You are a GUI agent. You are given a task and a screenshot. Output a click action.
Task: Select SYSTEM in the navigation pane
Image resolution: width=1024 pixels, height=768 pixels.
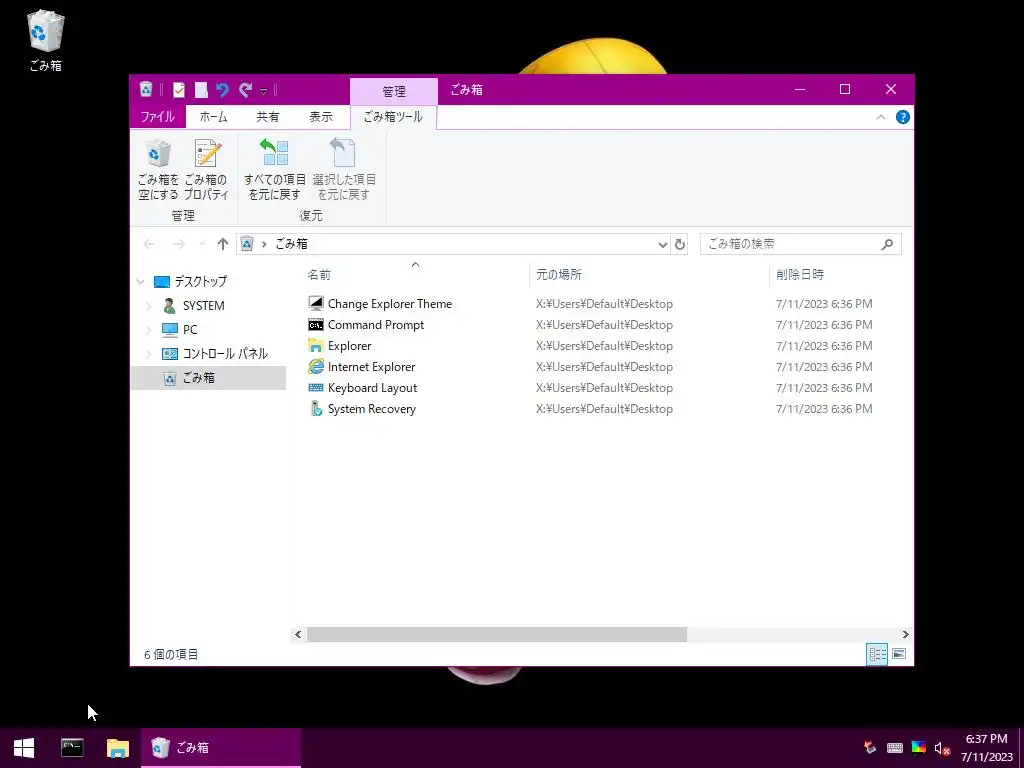(204, 306)
